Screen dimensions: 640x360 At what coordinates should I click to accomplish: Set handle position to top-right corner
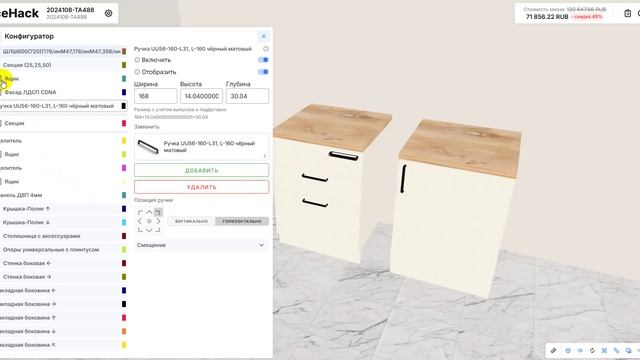158,212
